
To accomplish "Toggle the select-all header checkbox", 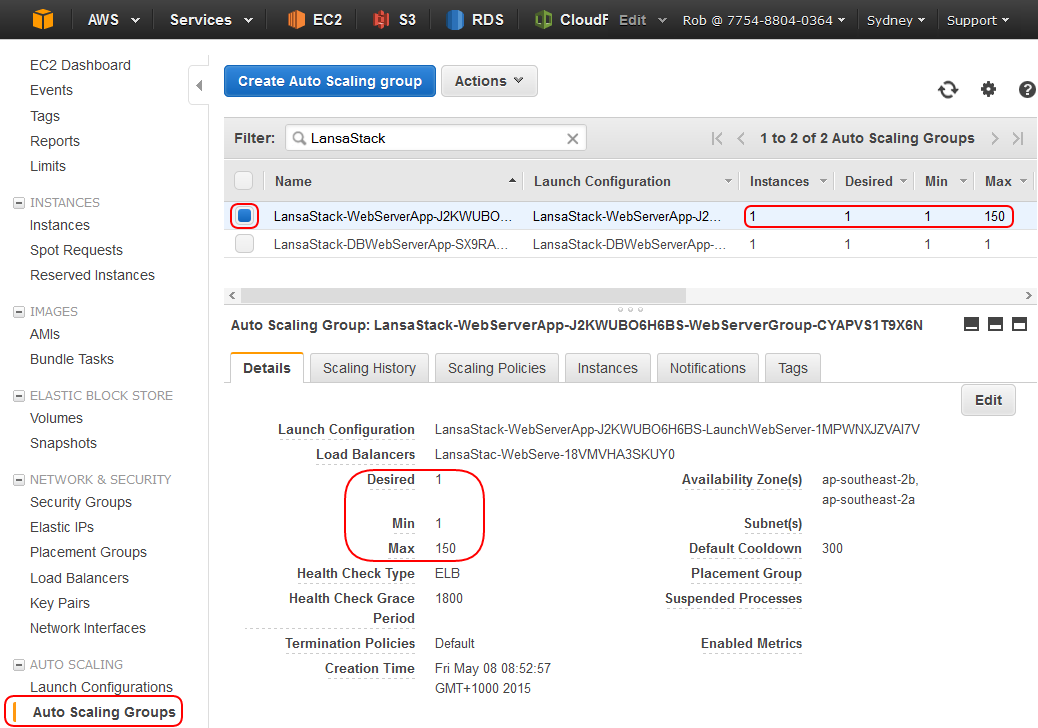I will click(x=244, y=181).
